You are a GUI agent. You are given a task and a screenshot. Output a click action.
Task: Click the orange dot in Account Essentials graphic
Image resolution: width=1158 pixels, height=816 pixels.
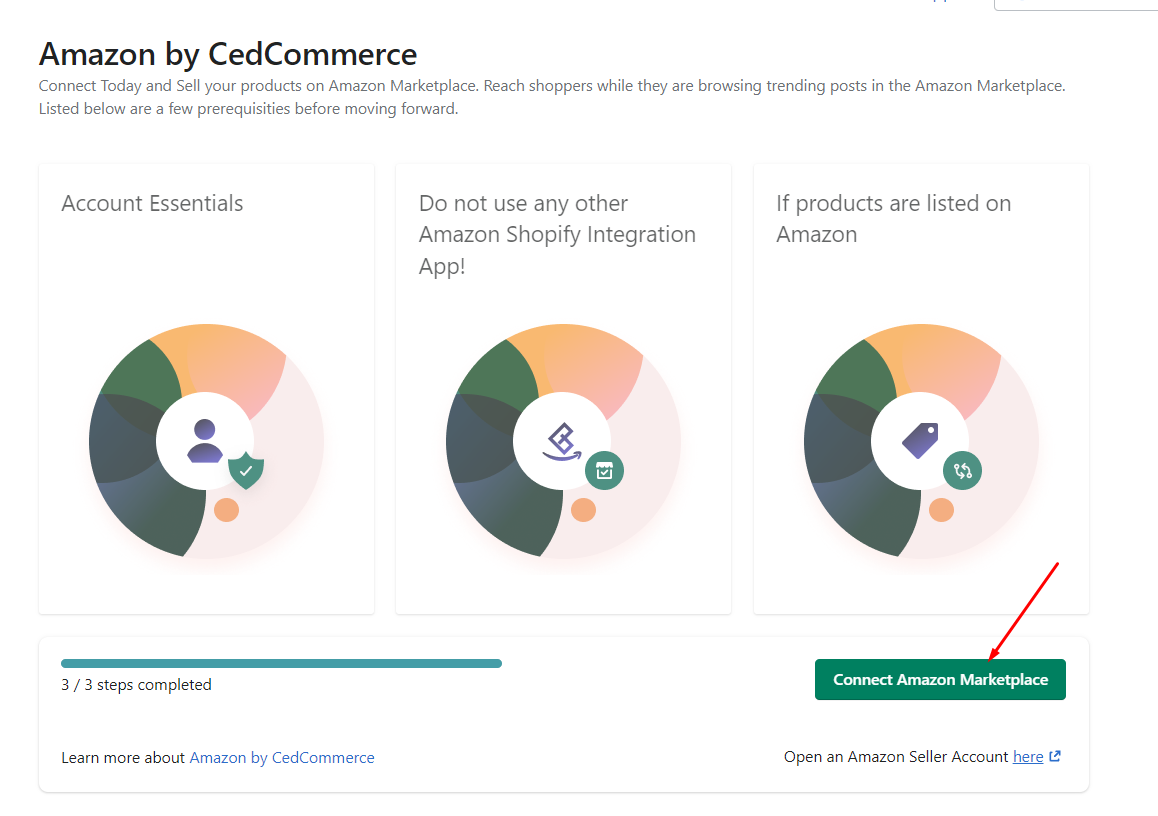click(x=226, y=510)
